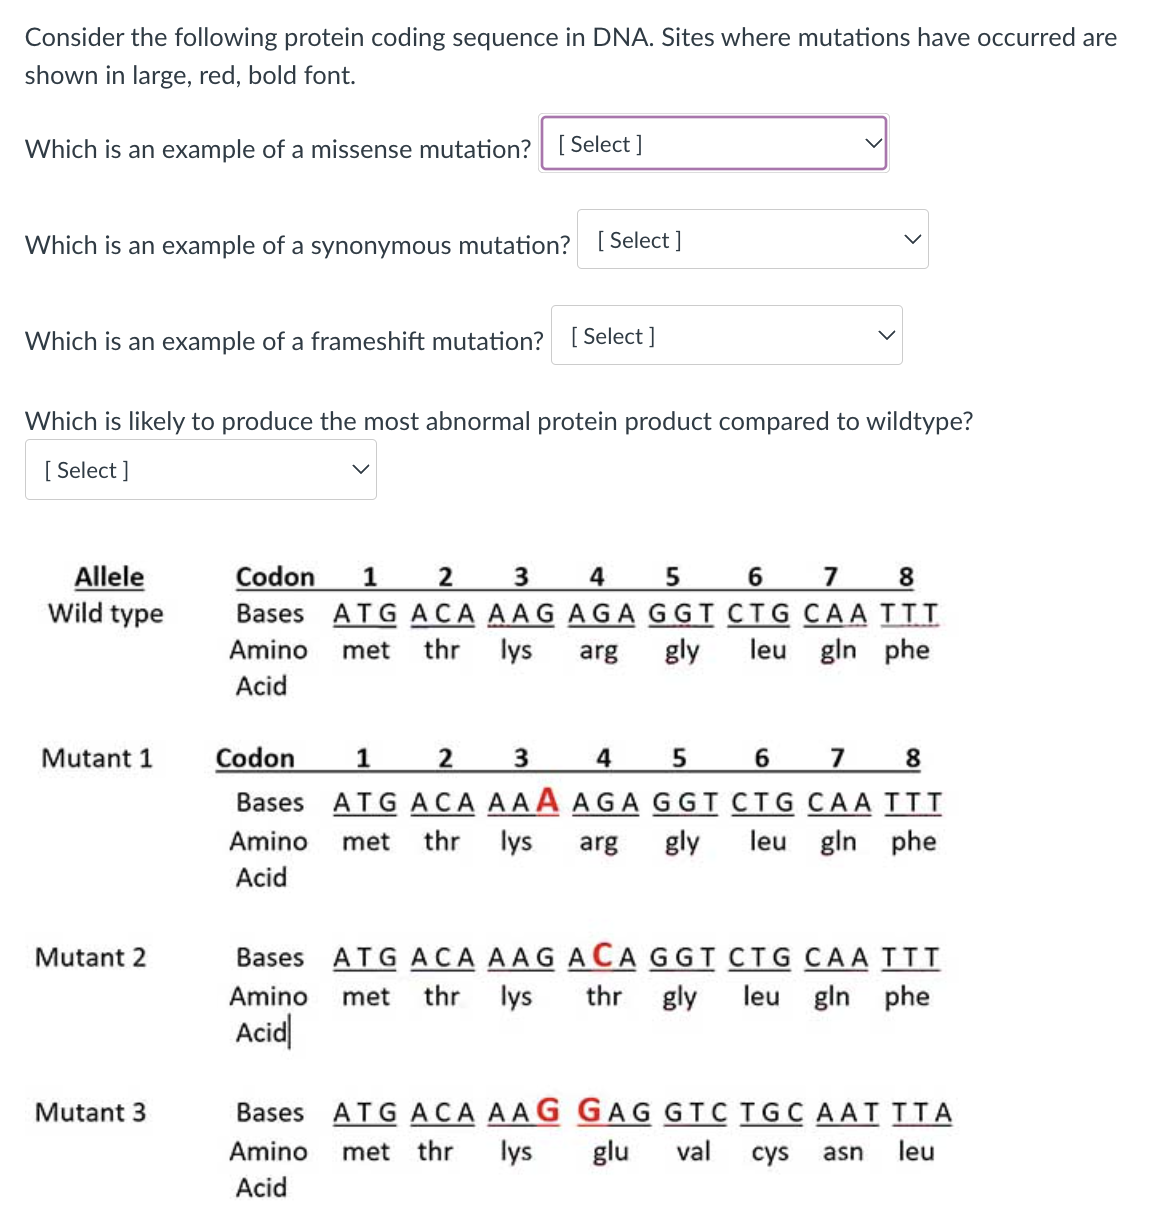Select the question text about missense mutation

click(x=278, y=148)
